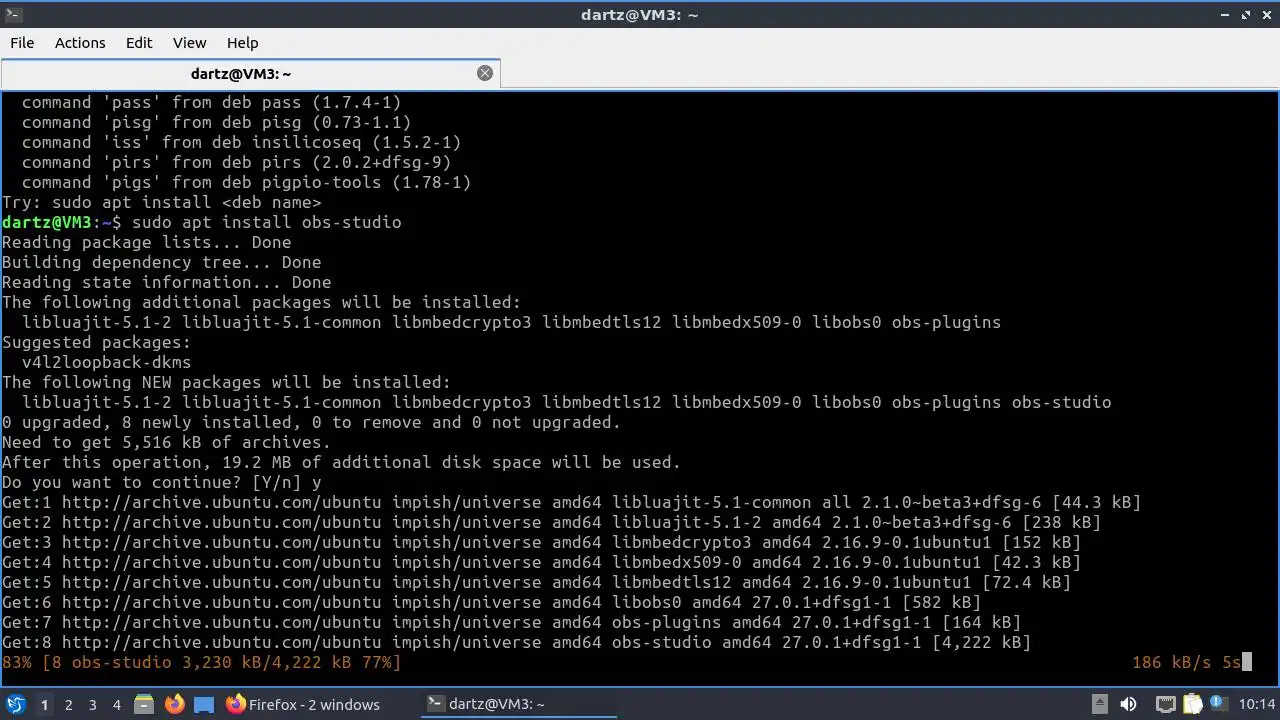Click the 'sudo apt install obs-studio' command text
1280x720 pixels.
[x=266, y=222]
